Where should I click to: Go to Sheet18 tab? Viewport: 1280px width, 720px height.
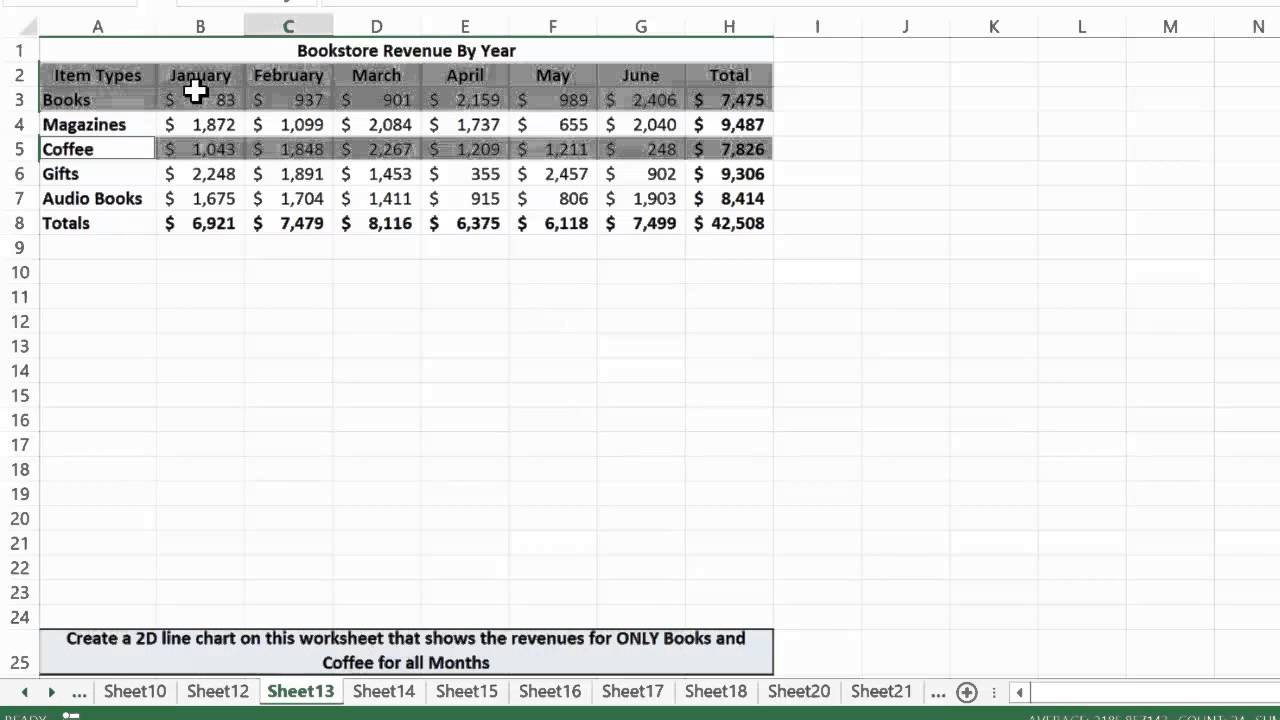716,691
